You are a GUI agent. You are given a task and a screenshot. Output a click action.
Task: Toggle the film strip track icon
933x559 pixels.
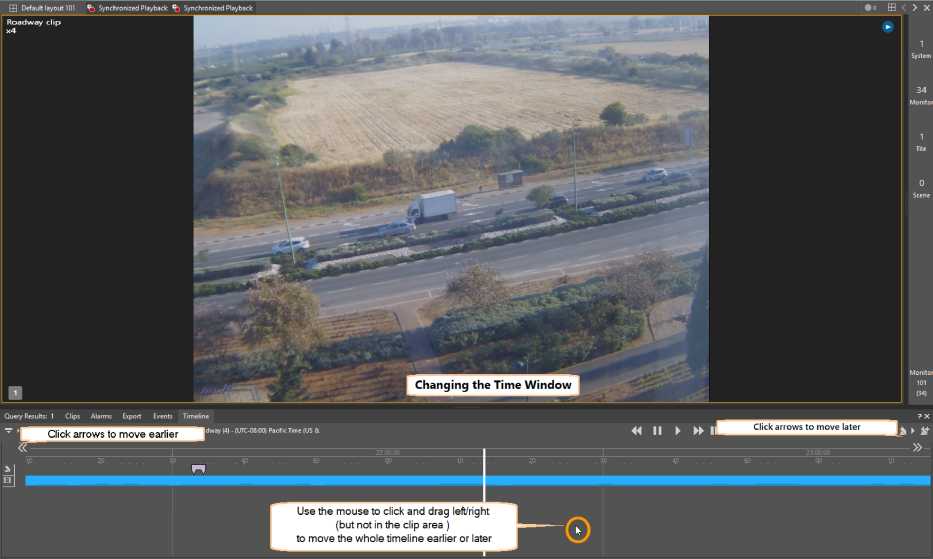click(x=8, y=481)
